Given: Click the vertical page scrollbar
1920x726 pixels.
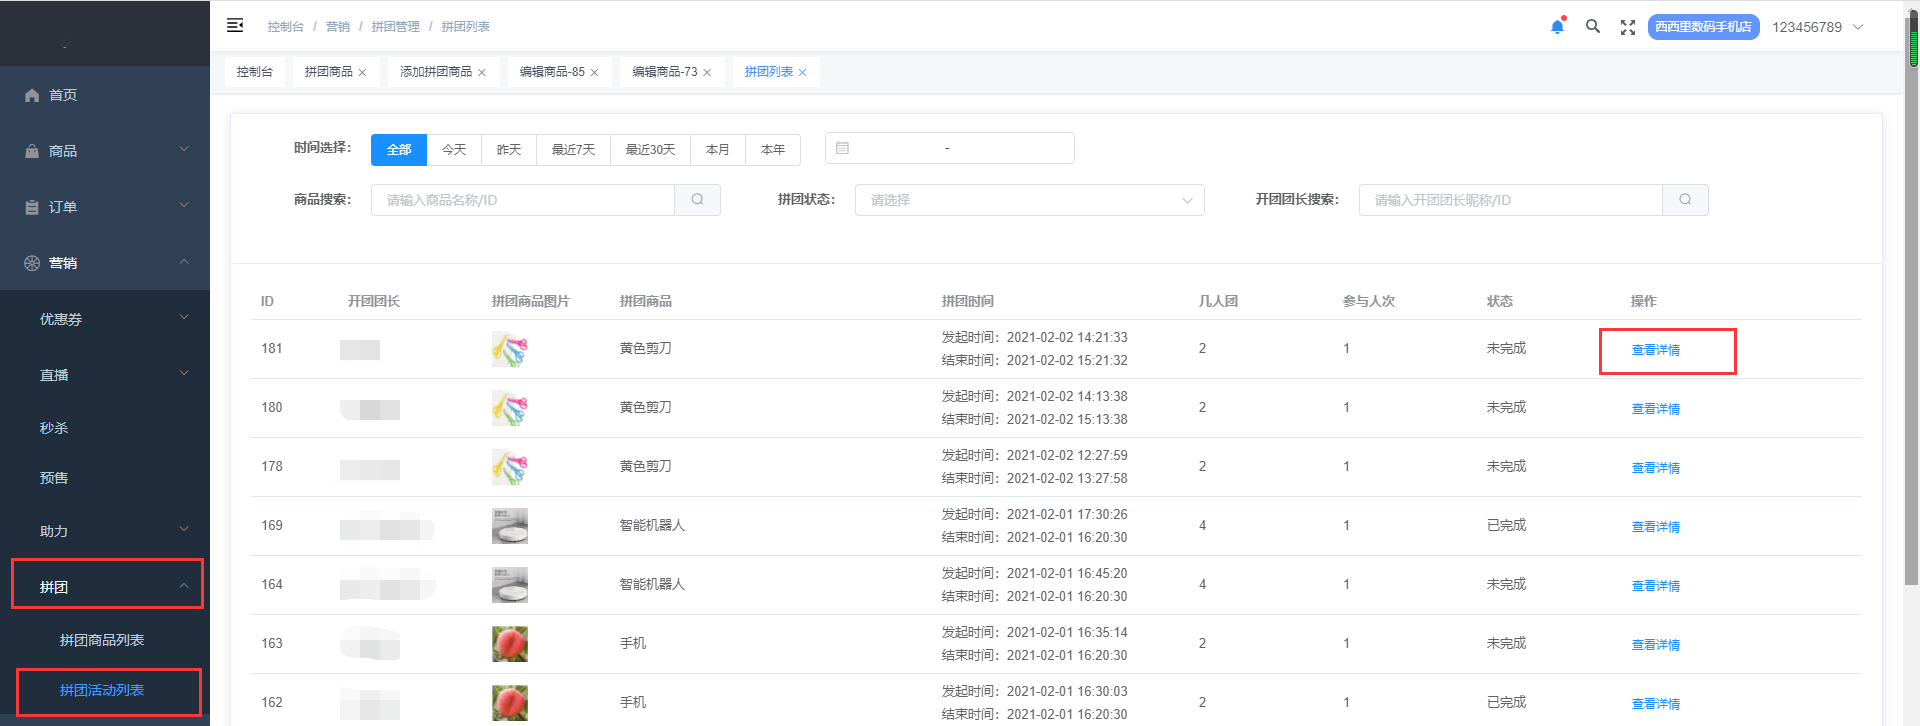Looking at the screenshot, I should coord(1912,300).
